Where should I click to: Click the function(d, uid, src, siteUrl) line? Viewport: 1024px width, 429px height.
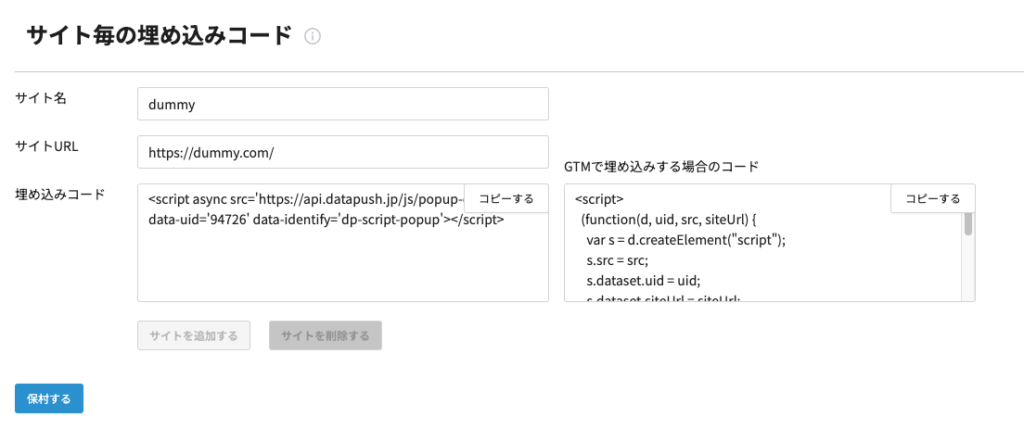tap(682, 219)
